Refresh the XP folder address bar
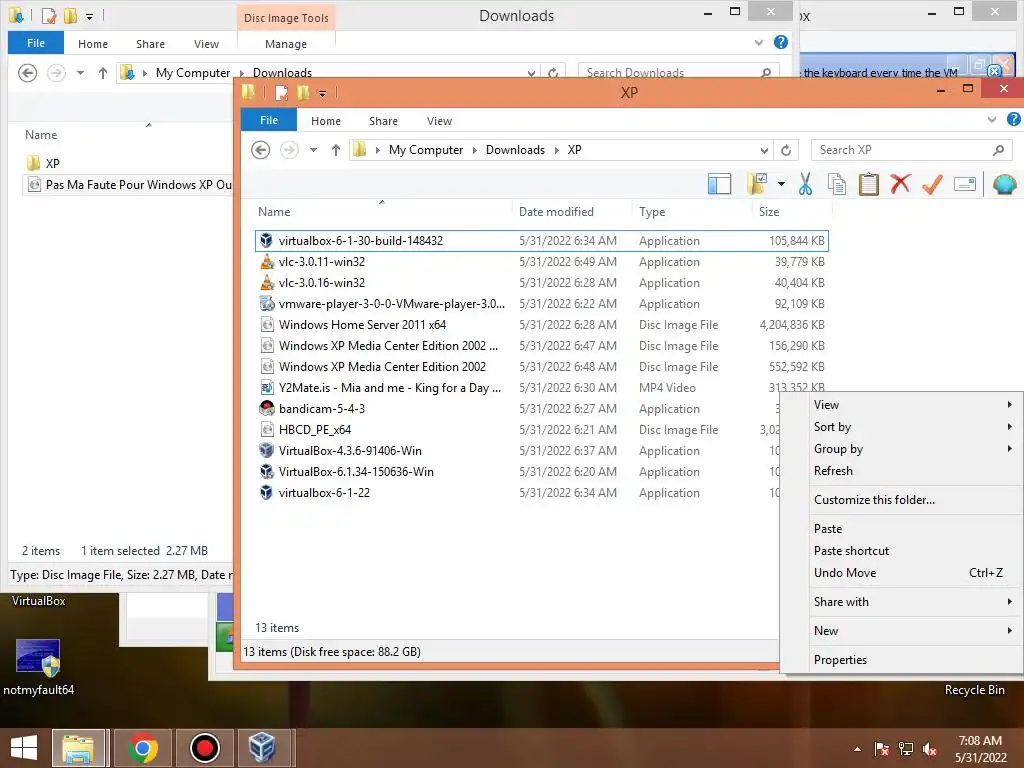This screenshot has height=768, width=1024. pos(786,150)
